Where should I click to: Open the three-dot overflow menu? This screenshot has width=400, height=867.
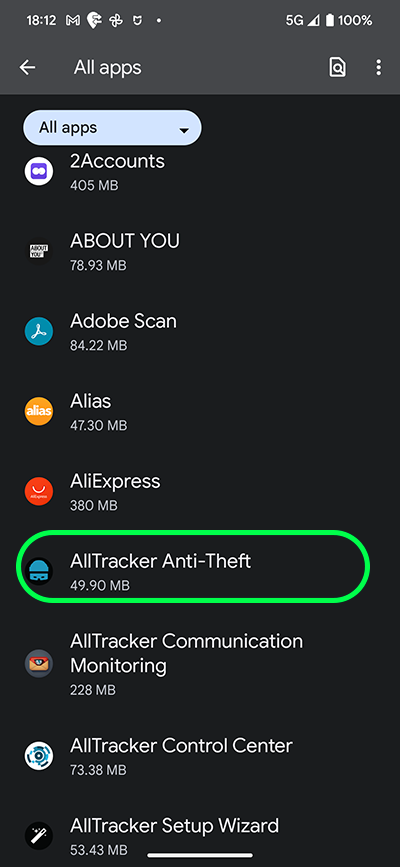(x=378, y=67)
